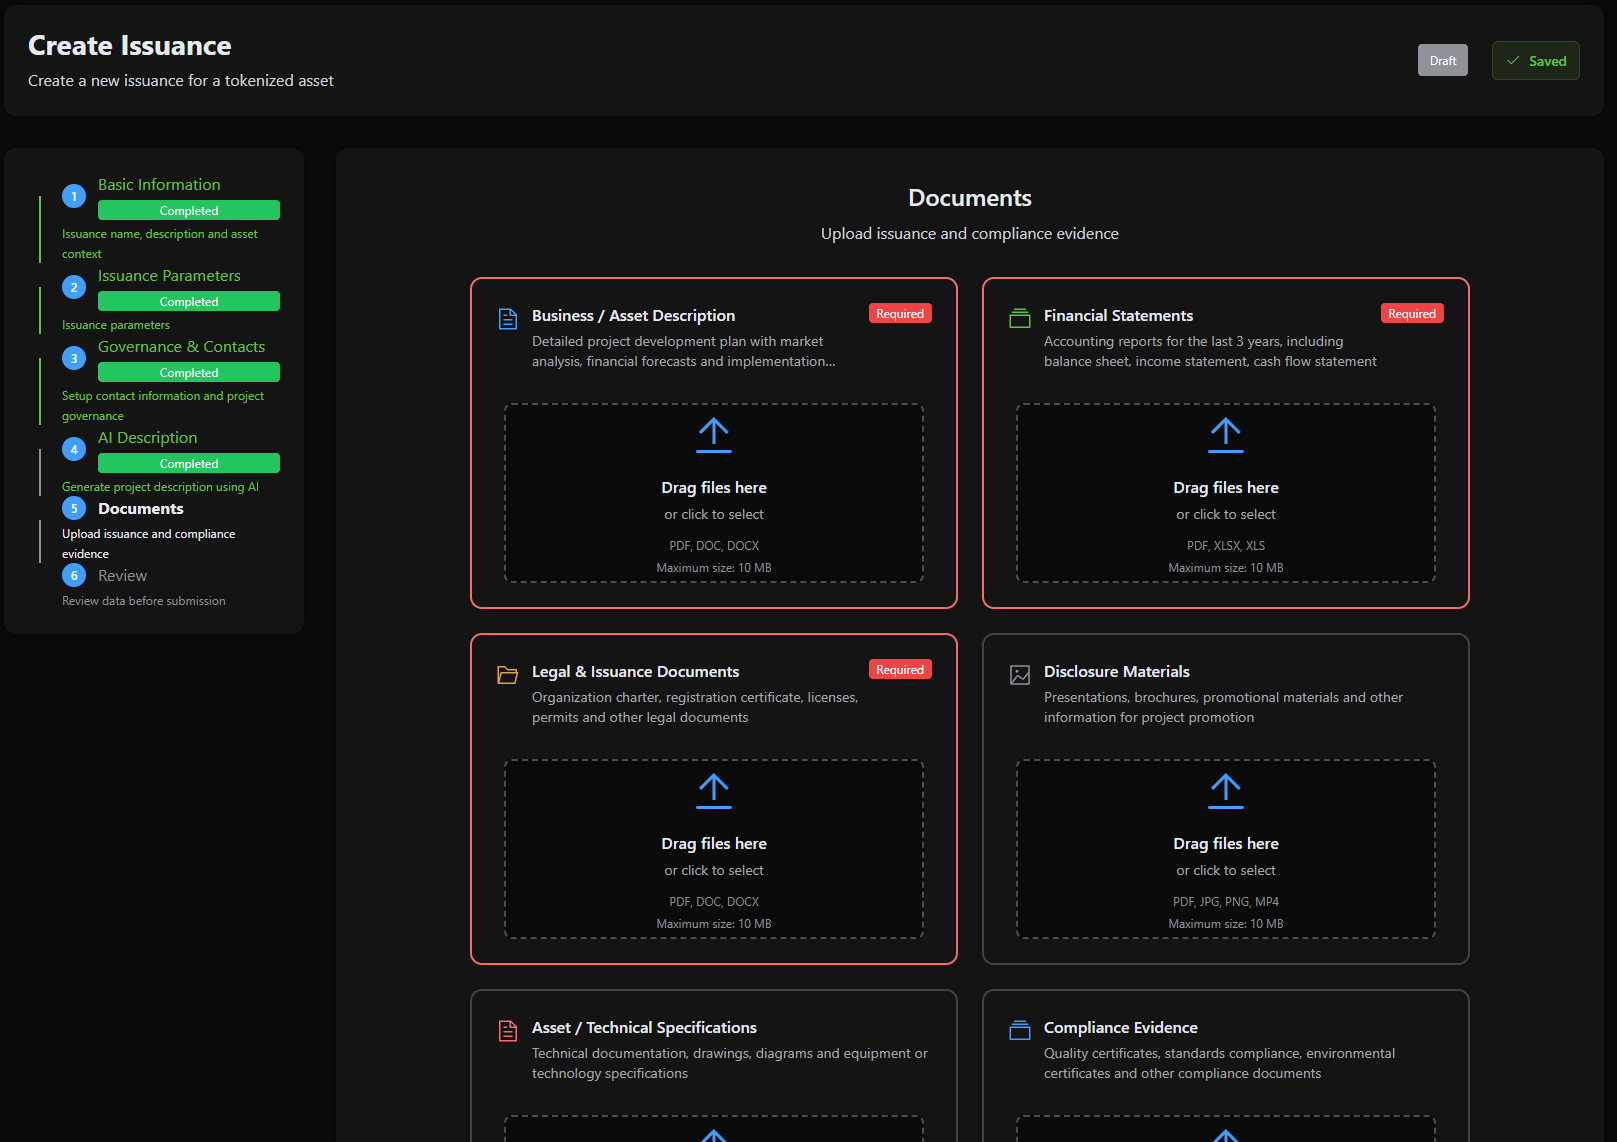Click upload arrow in Business / Asset Description card
Image resolution: width=1617 pixels, height=1142 pixels.
click(x=714, y=435)
